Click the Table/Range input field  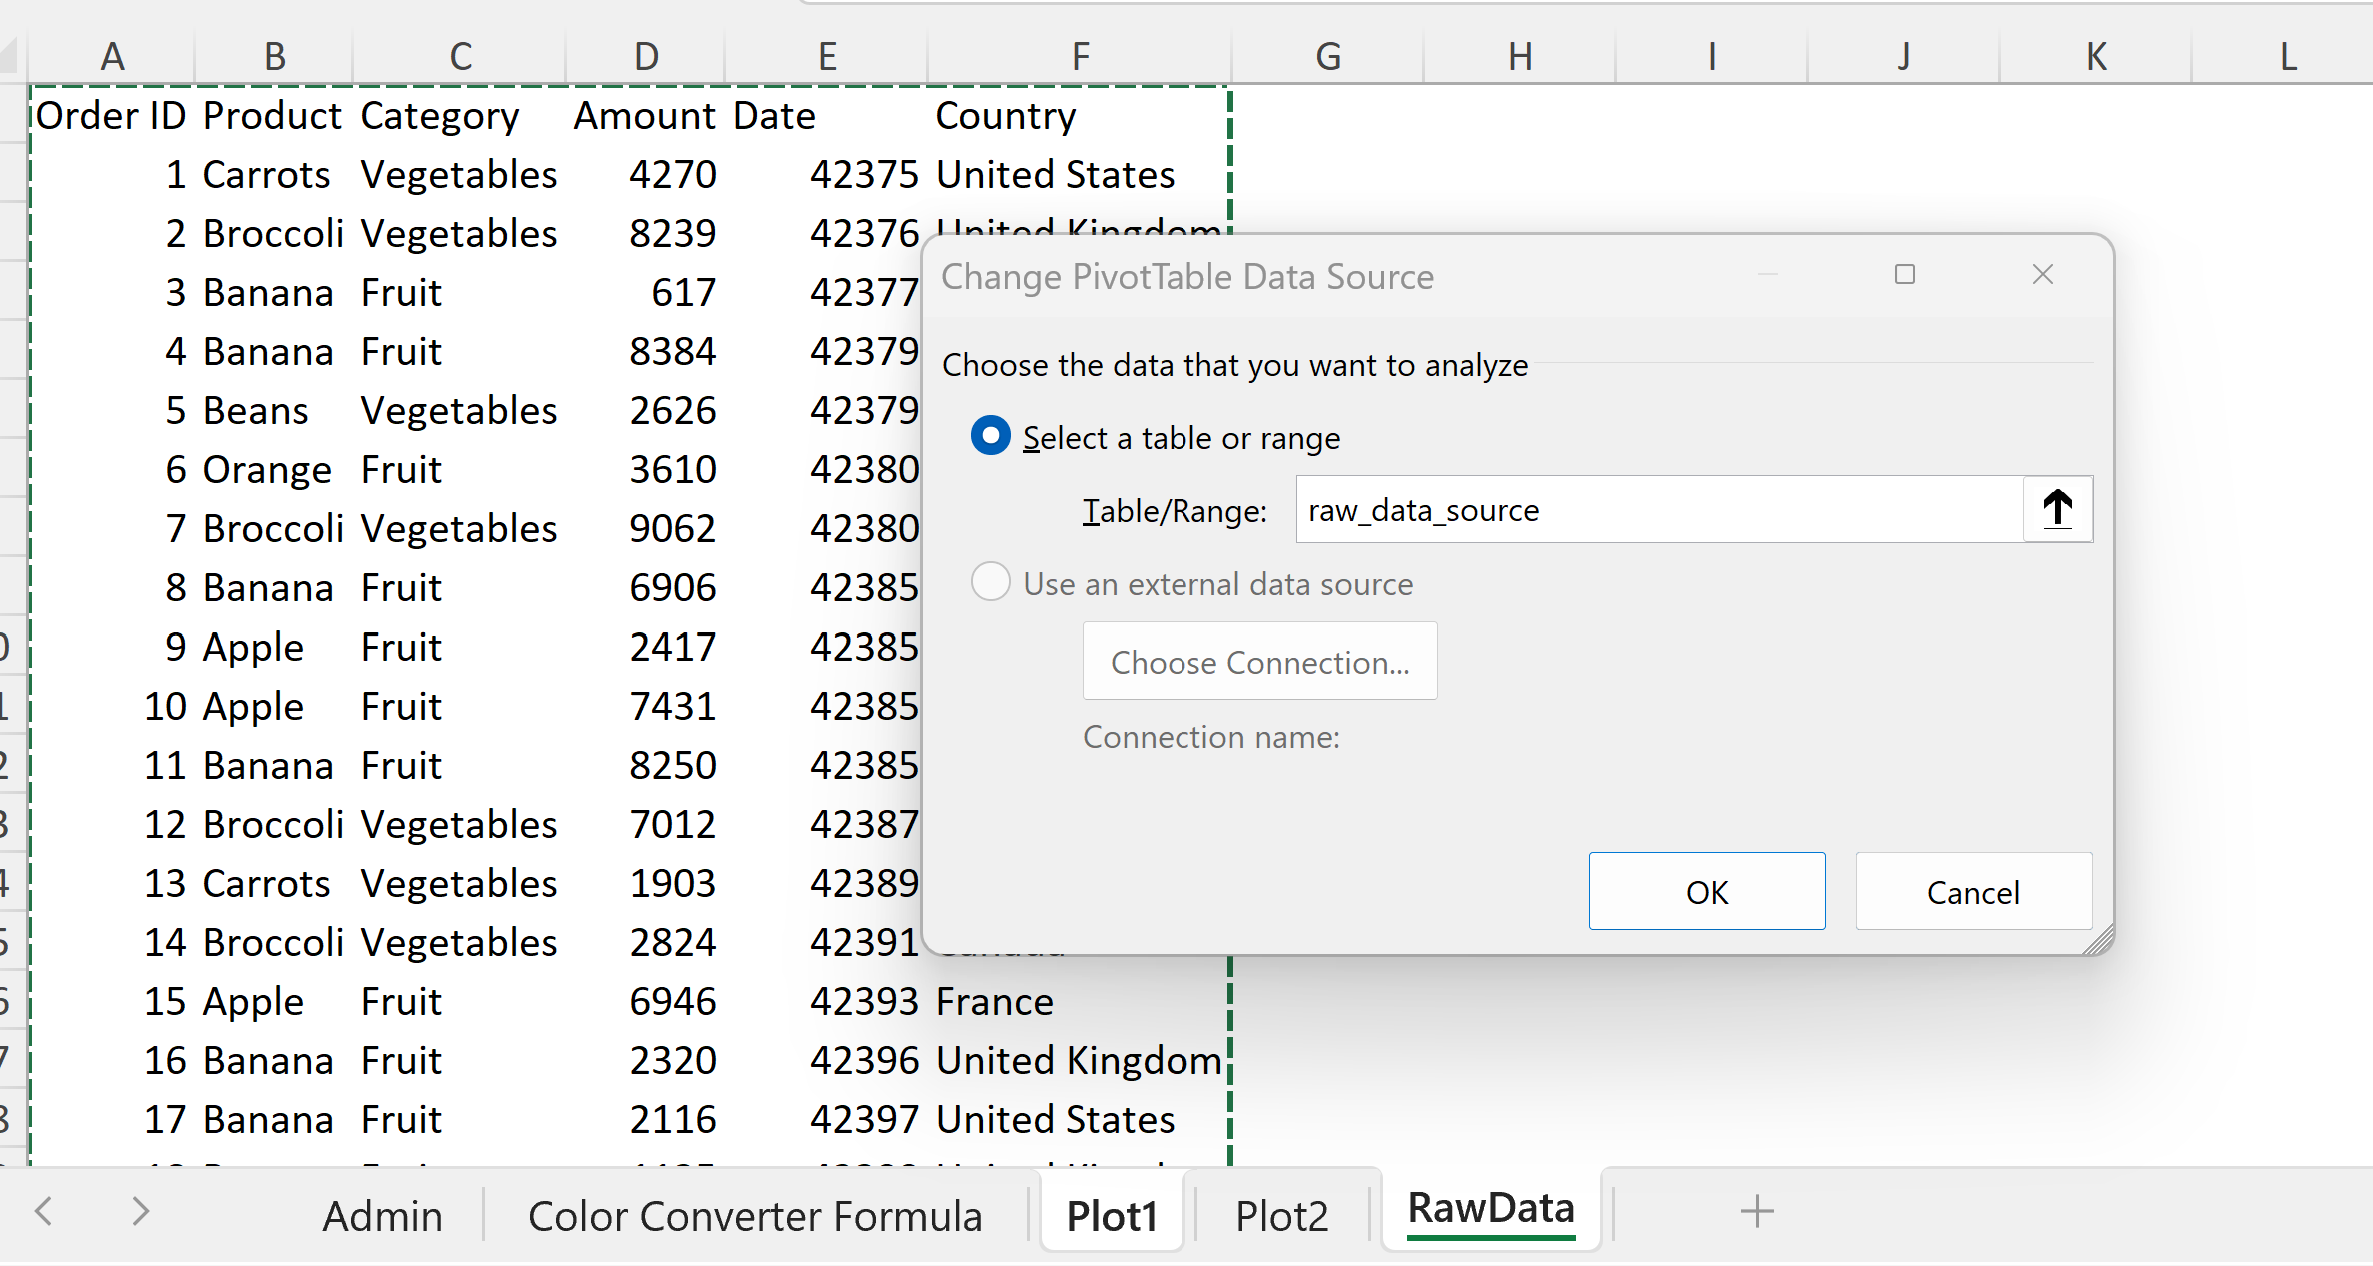click(1658, 510)
